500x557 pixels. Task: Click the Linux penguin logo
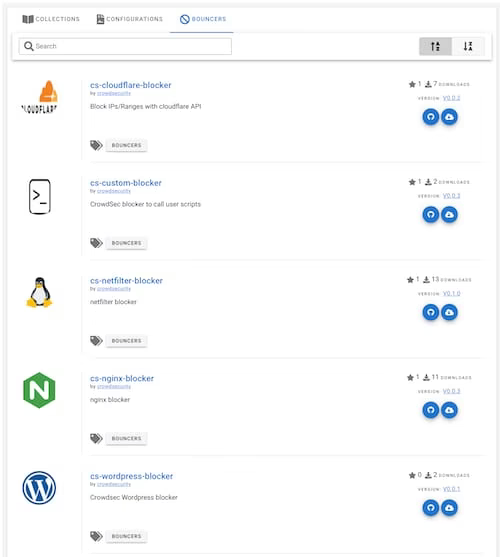39,292
